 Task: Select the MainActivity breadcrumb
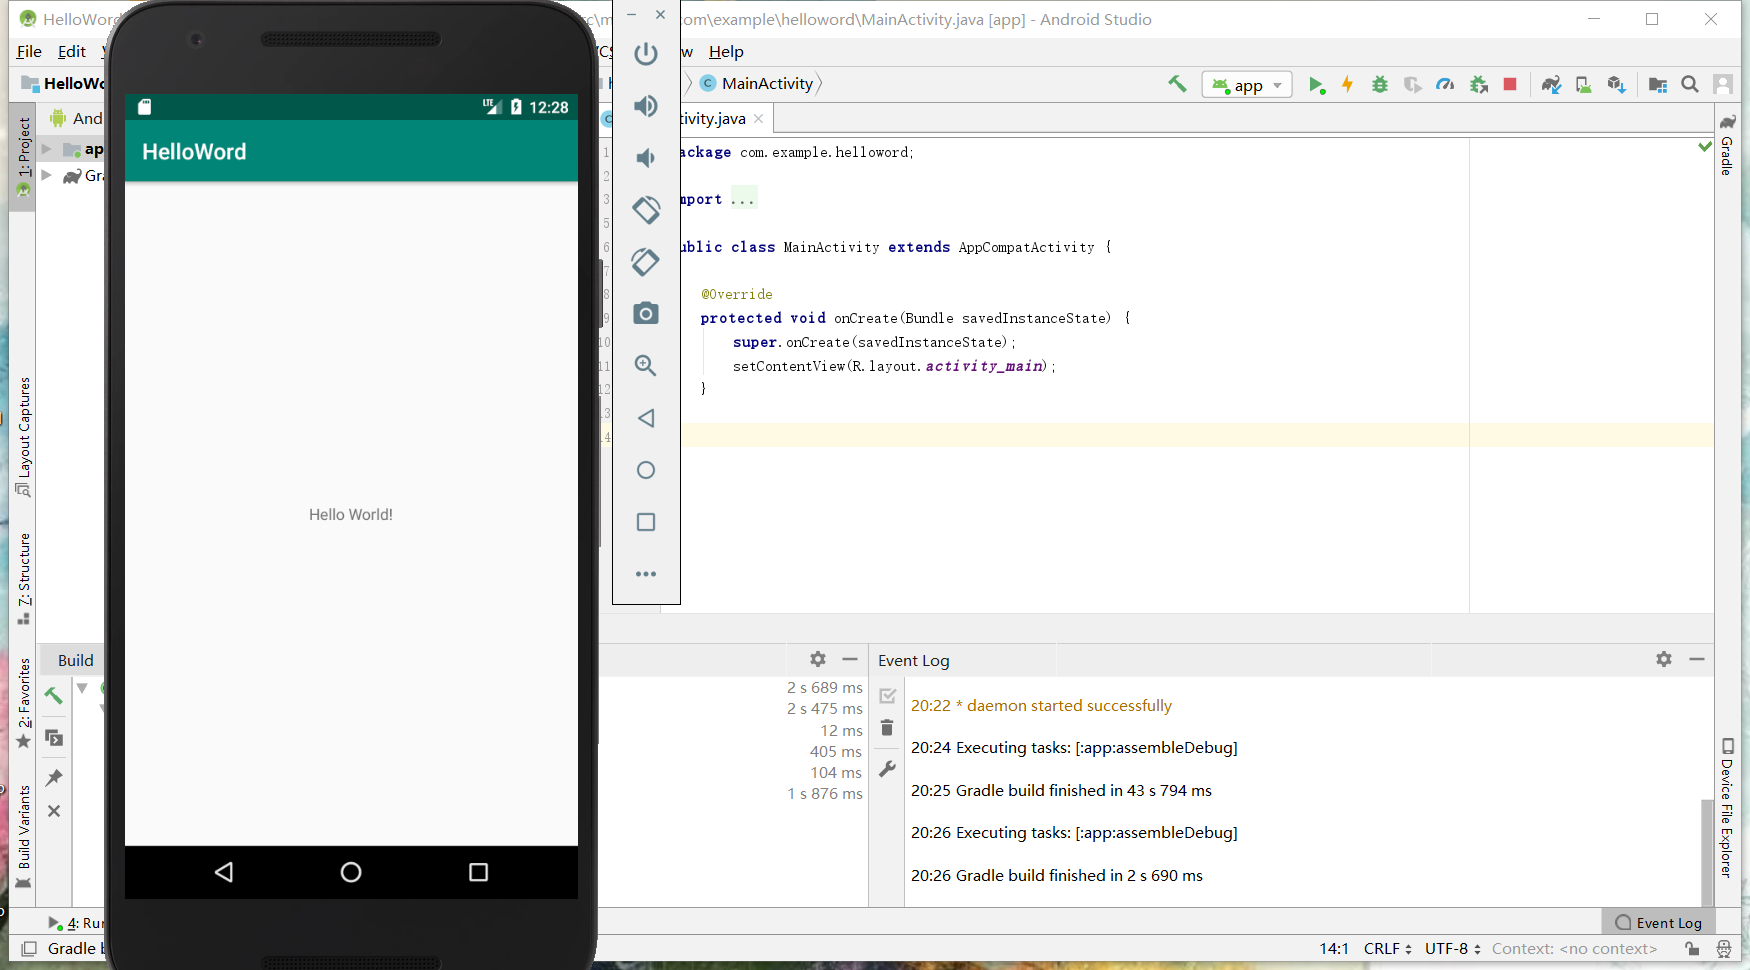(757, 84)
